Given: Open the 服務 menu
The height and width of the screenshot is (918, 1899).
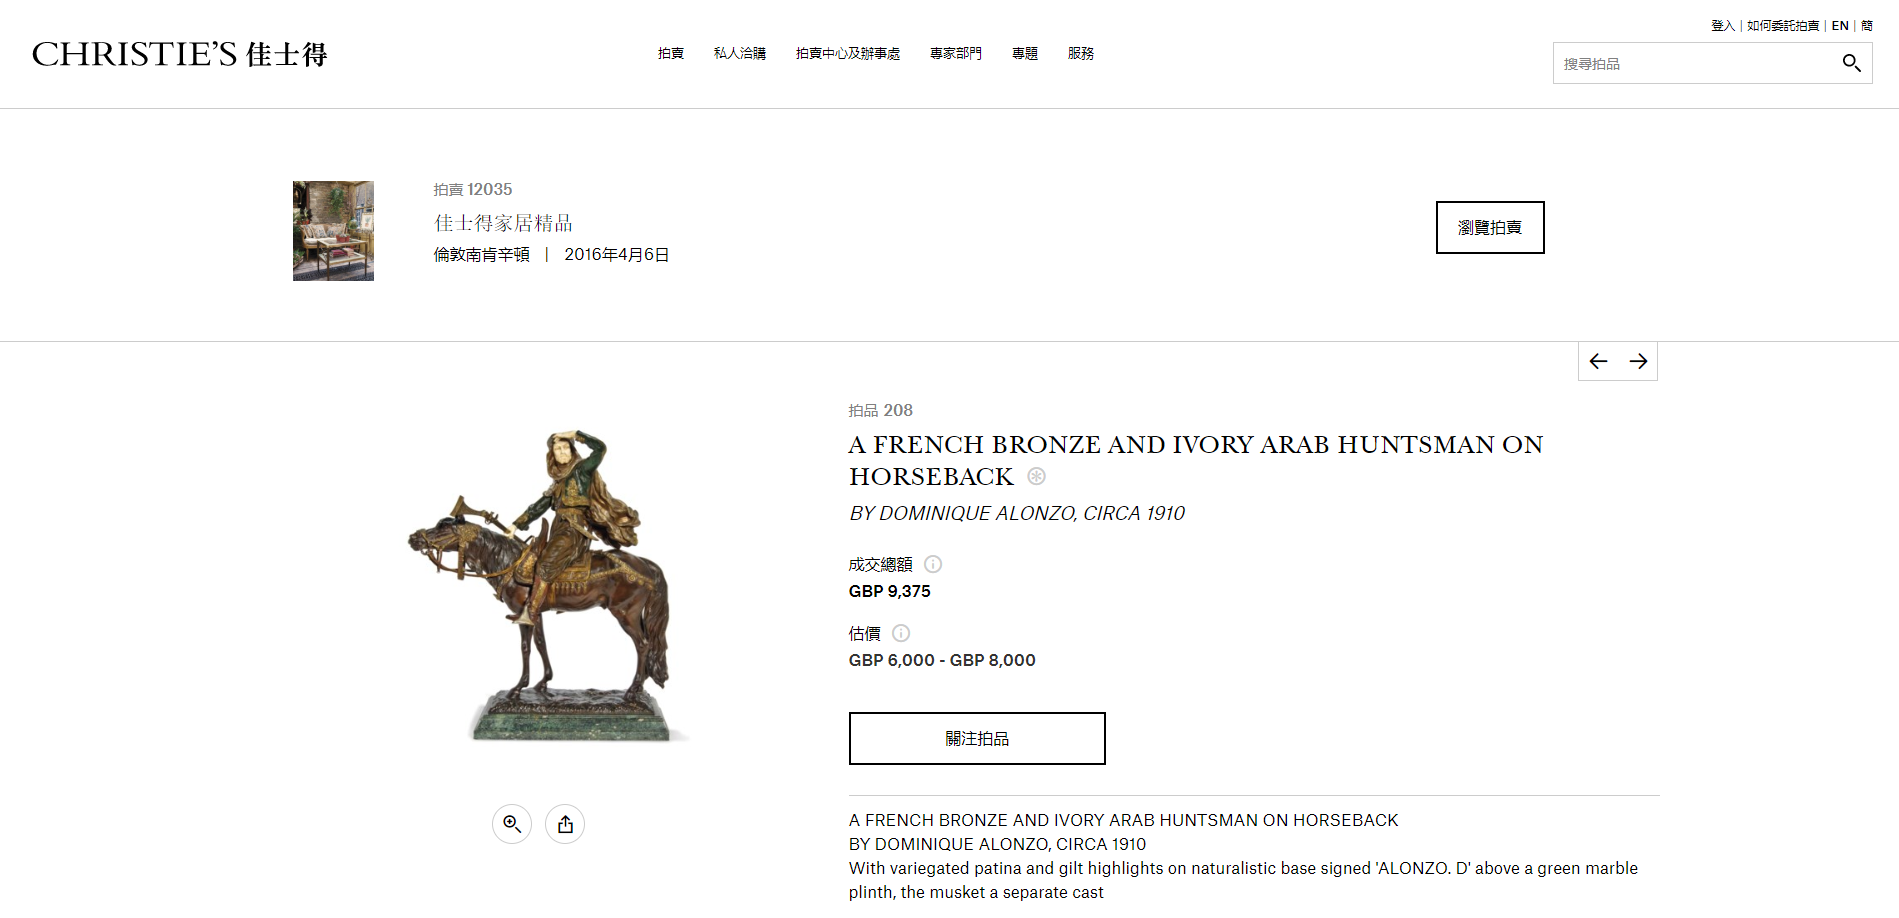Looking at the screenshot, I should click(x=1081, y=54).
